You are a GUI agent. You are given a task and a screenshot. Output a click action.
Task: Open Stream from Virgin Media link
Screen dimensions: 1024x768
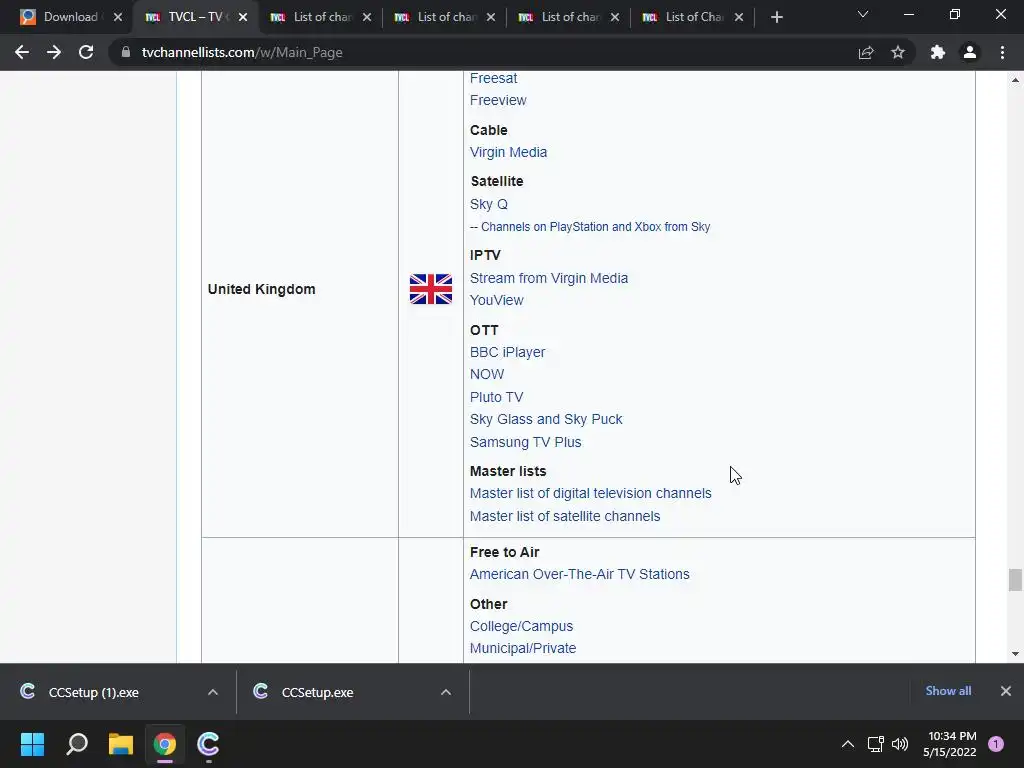click(x=549, y=278)
